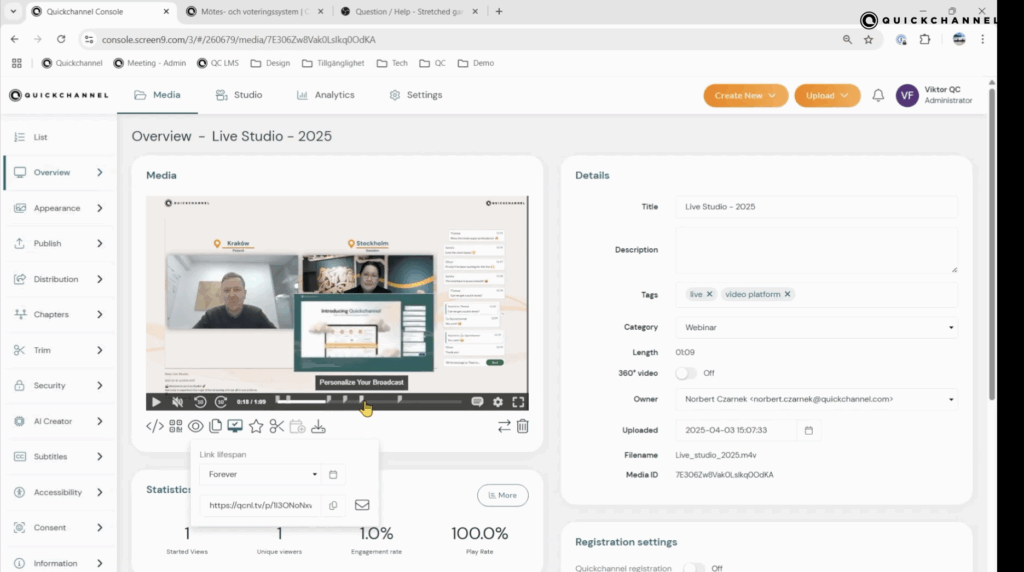Skip forward 30 seconds in video
1024x572 pixels.
[x=221, y=402]
